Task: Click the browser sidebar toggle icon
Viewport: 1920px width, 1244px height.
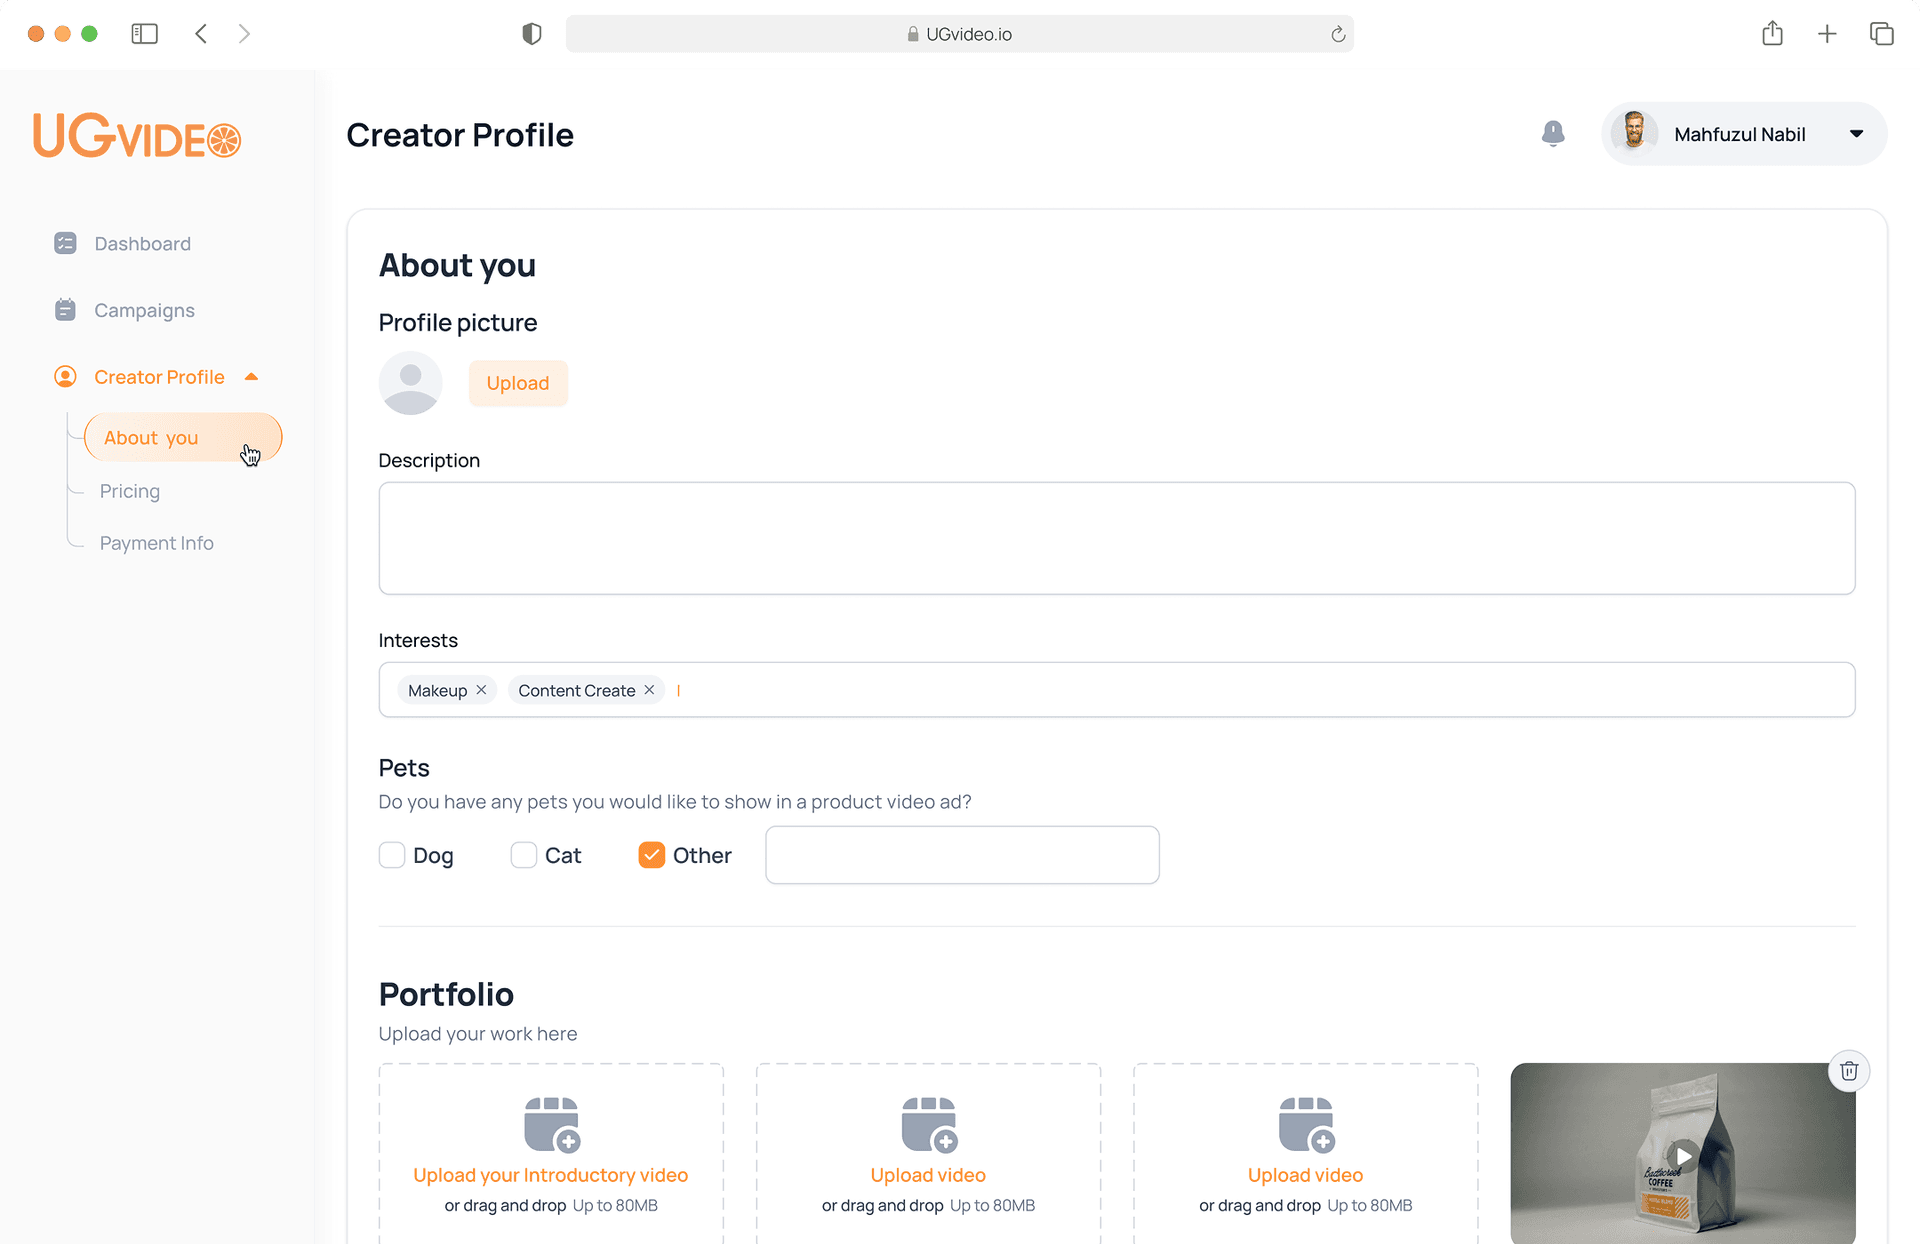Action: [144, 34]
